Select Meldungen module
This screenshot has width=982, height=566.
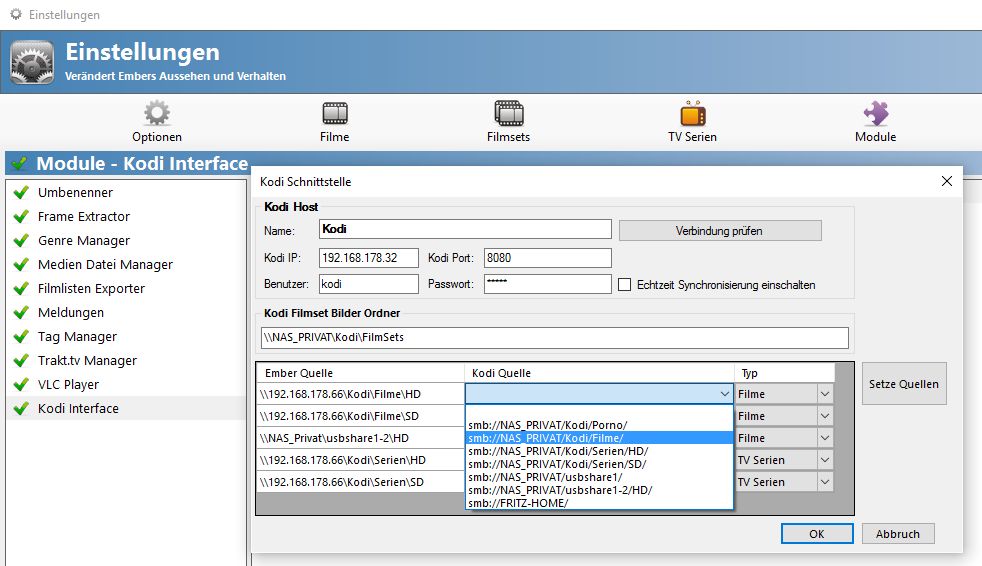[128, 312]
